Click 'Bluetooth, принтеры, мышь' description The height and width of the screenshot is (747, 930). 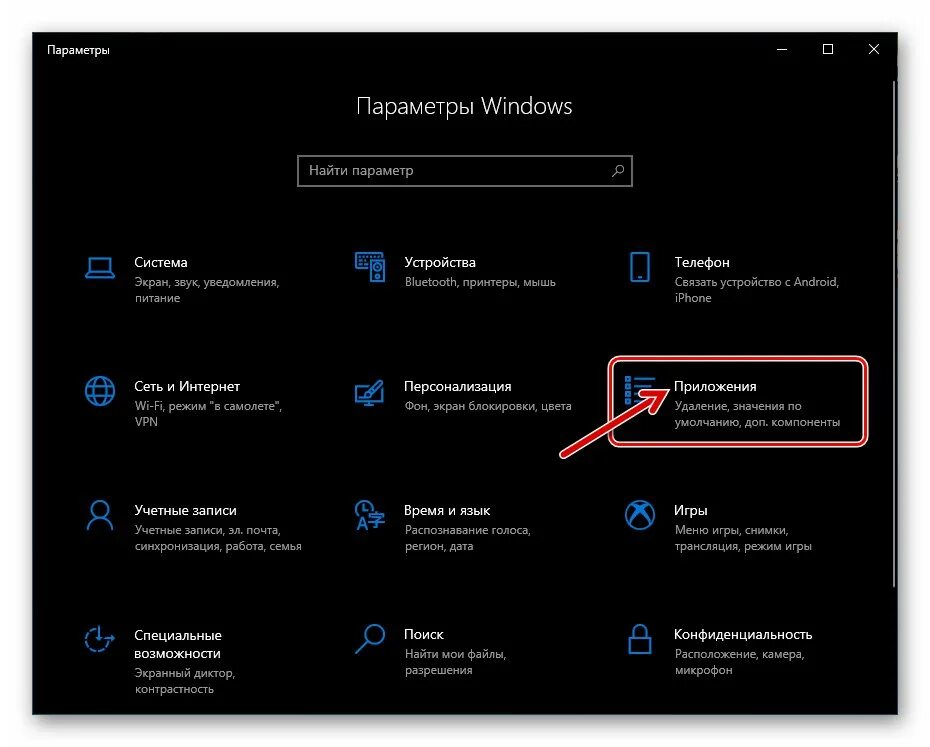(480, 282)
